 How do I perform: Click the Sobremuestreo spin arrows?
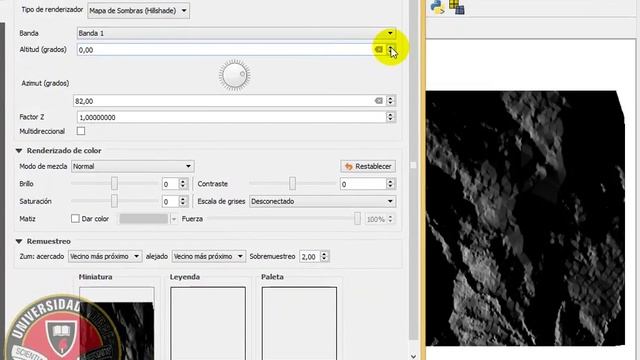point(324,256)
